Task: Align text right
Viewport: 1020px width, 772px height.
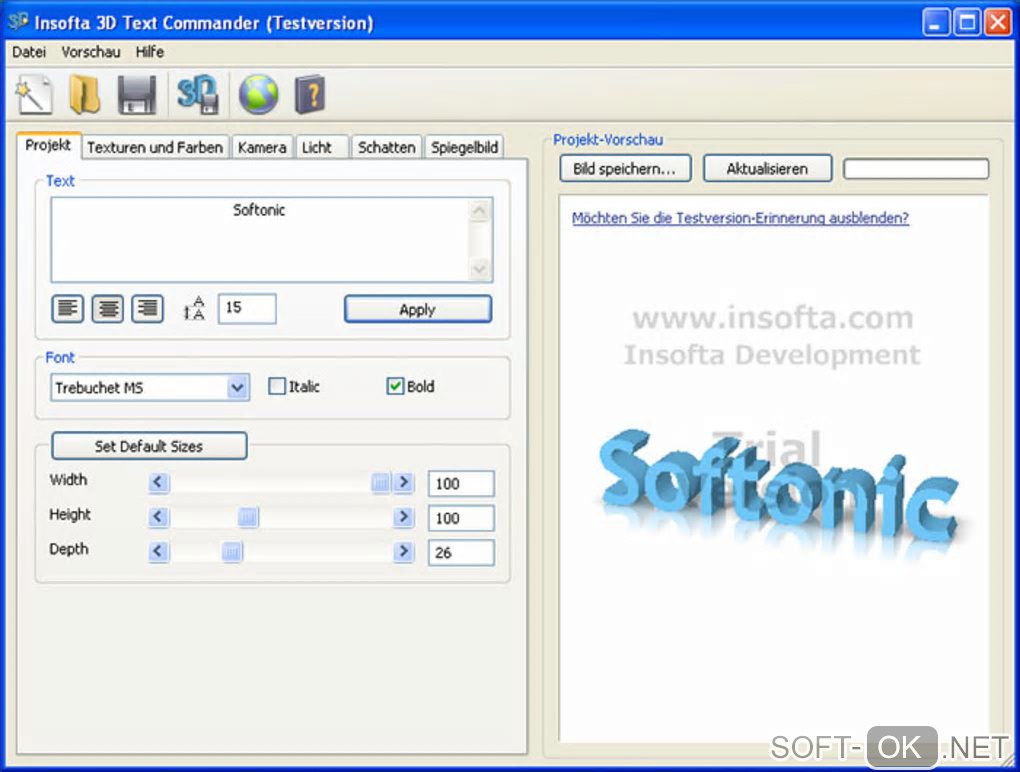Action: 148,308
